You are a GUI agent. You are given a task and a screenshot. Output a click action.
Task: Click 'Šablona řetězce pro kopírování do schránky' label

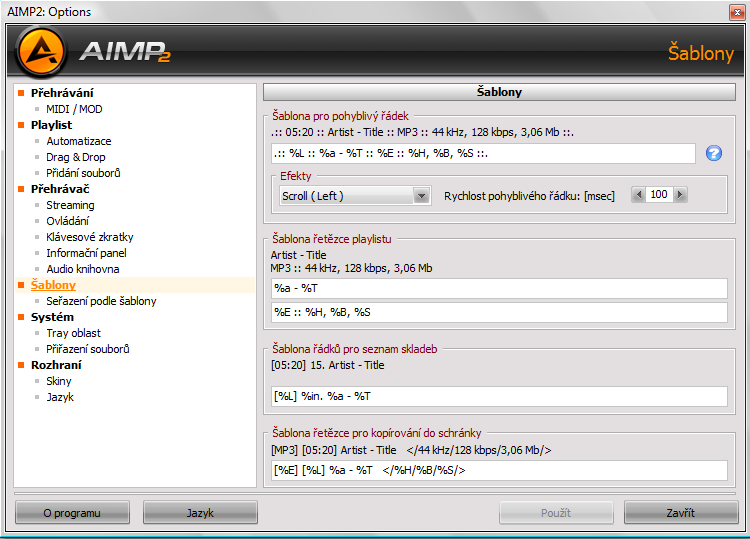(377, 433)
